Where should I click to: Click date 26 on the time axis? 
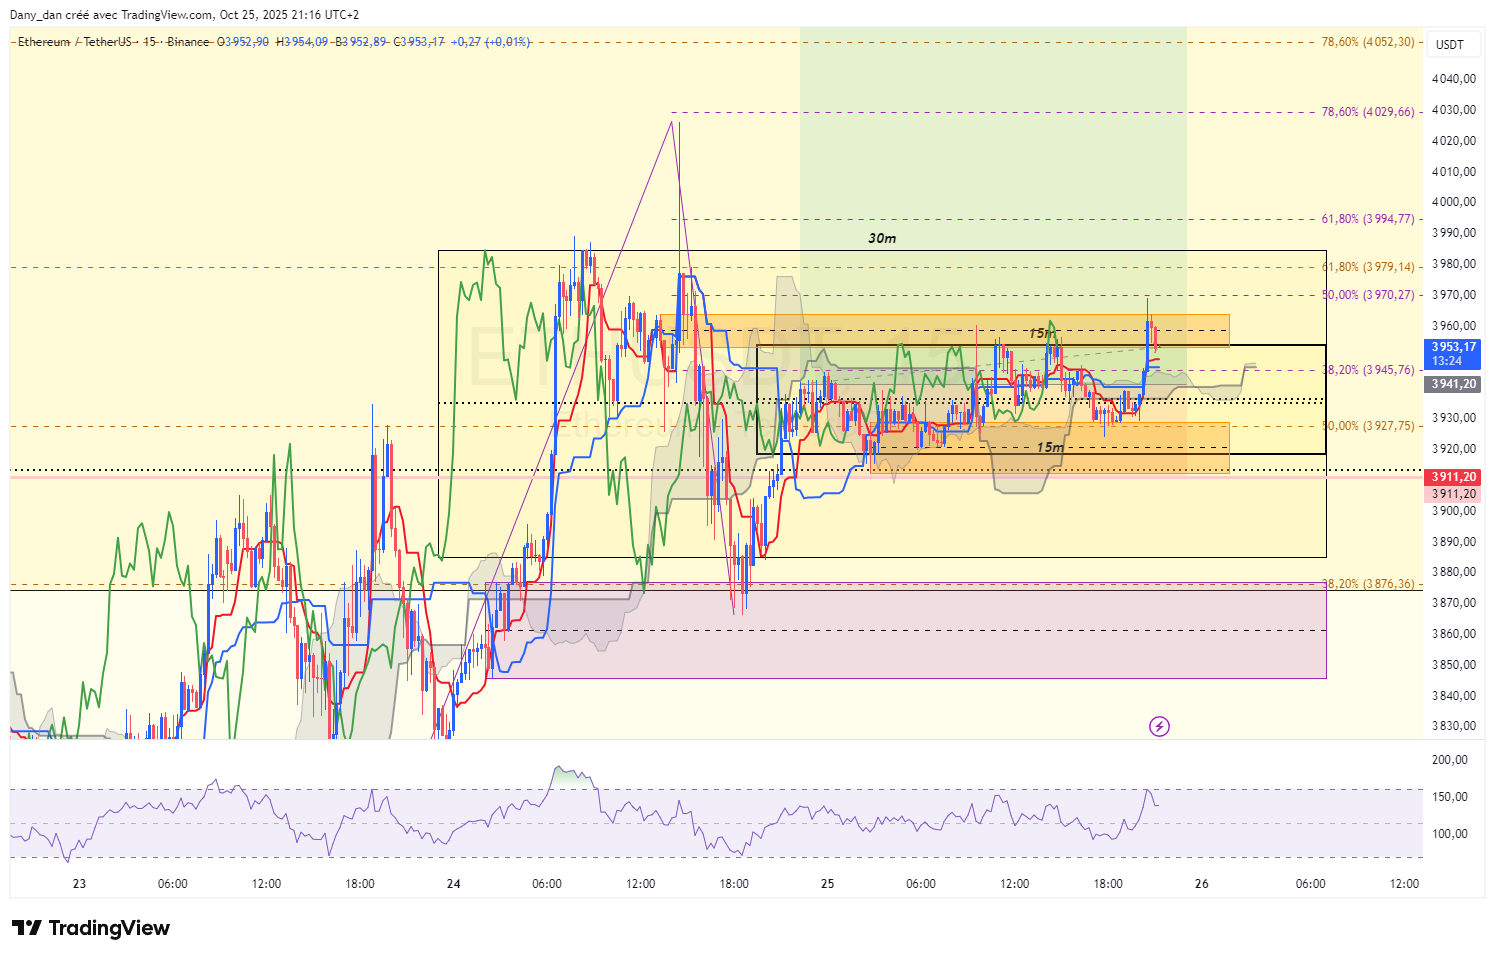(1202, 884)
